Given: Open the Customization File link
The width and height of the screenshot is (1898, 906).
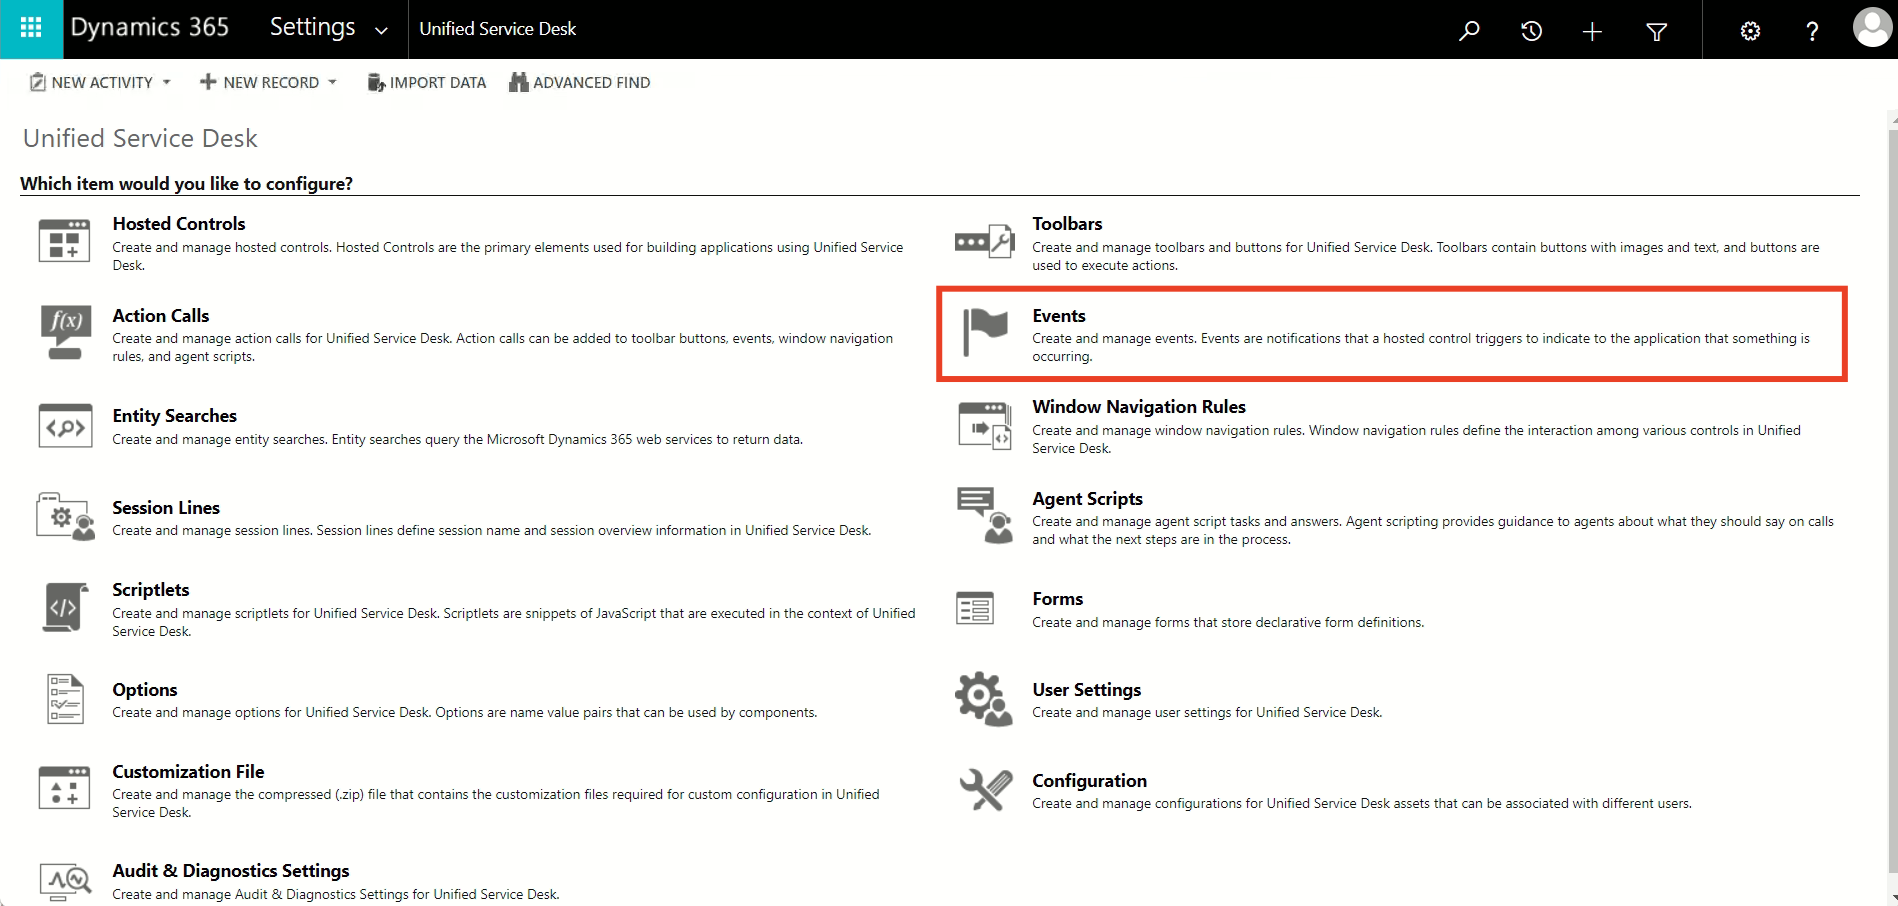Looking at the screenshot, I should pos(188,772).
